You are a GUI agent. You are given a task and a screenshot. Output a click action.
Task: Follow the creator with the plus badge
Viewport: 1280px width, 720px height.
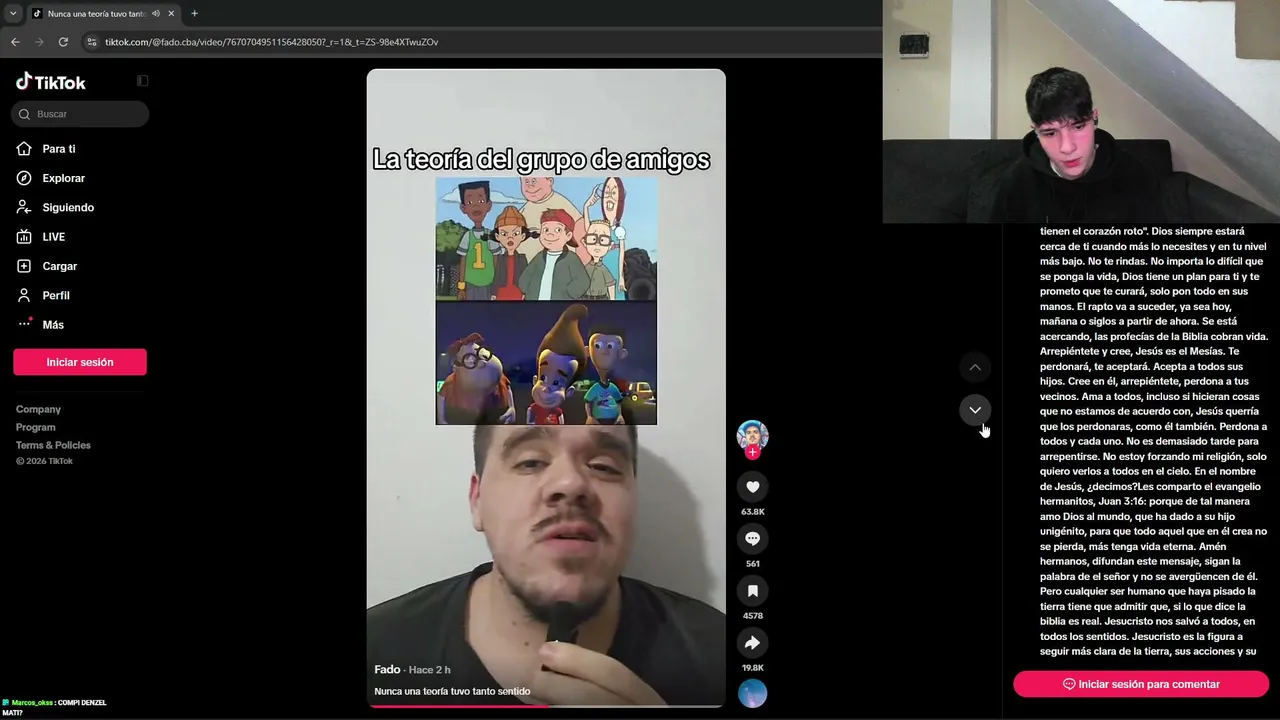(x=753, y=452)
